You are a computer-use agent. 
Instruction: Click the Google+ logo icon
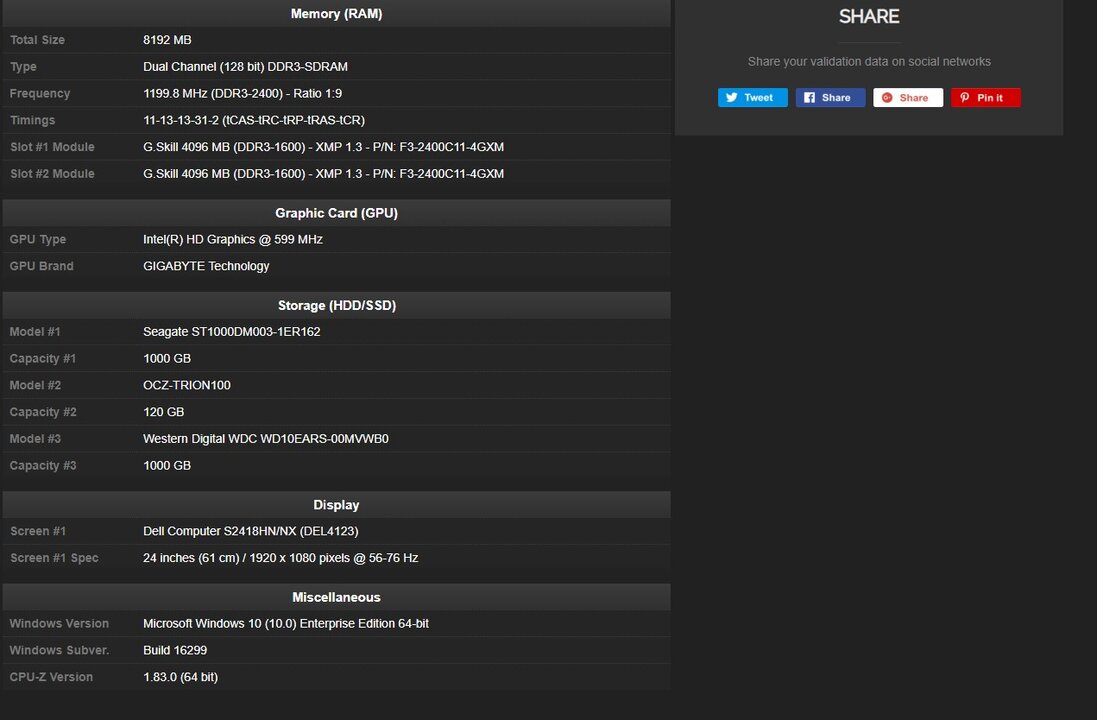pos(887,97)
